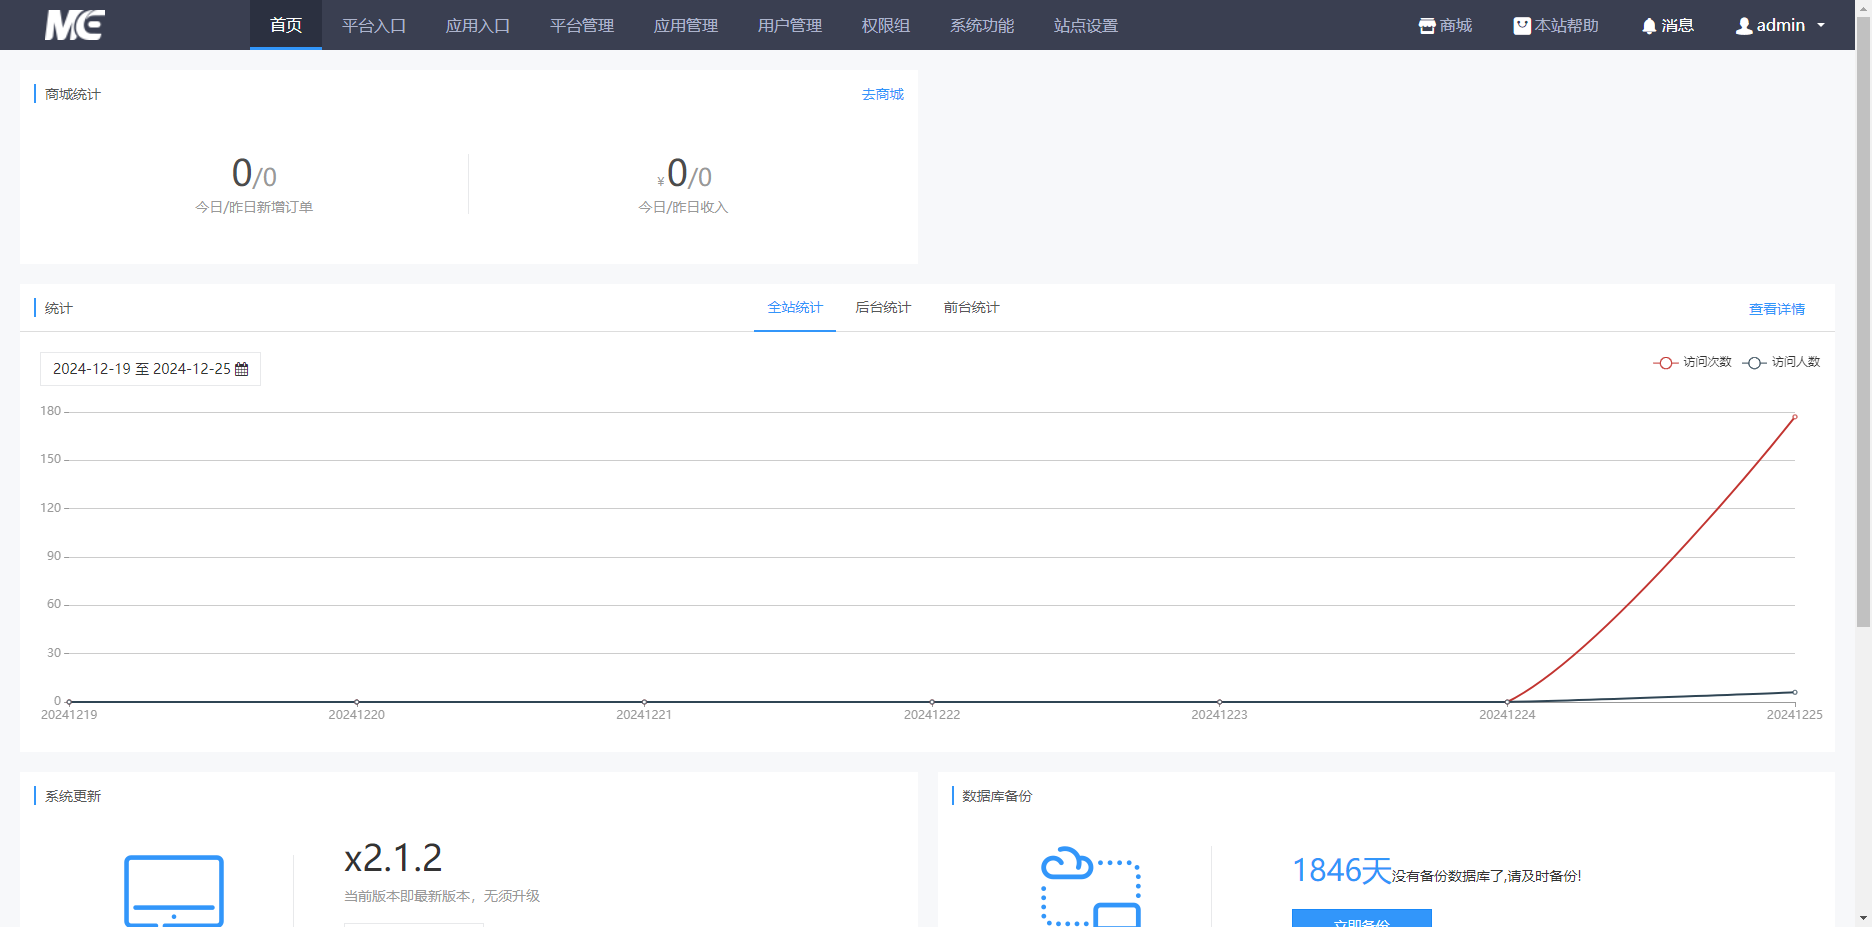Click 查看详情 in the statistics panel
Viewport: 1872px width, 927px height.
click(x=1776, y=308)
